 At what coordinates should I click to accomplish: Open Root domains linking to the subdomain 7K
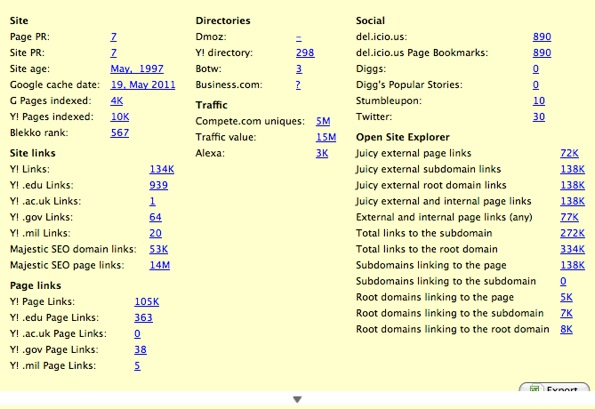567,313
